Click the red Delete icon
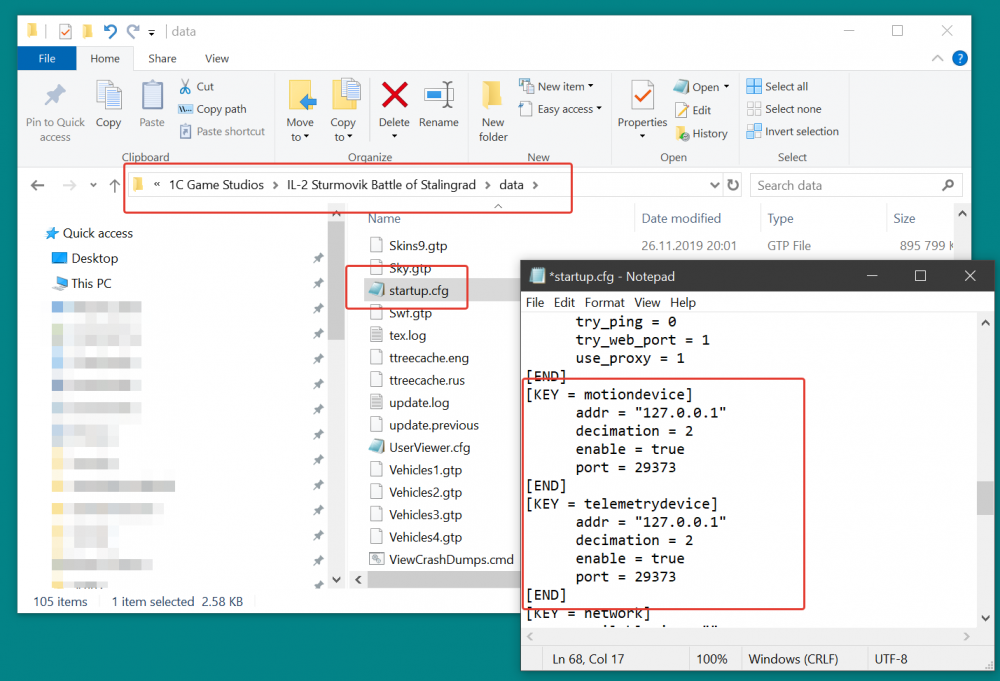This screenshot has height=681, width=1000. pos(394,95)
